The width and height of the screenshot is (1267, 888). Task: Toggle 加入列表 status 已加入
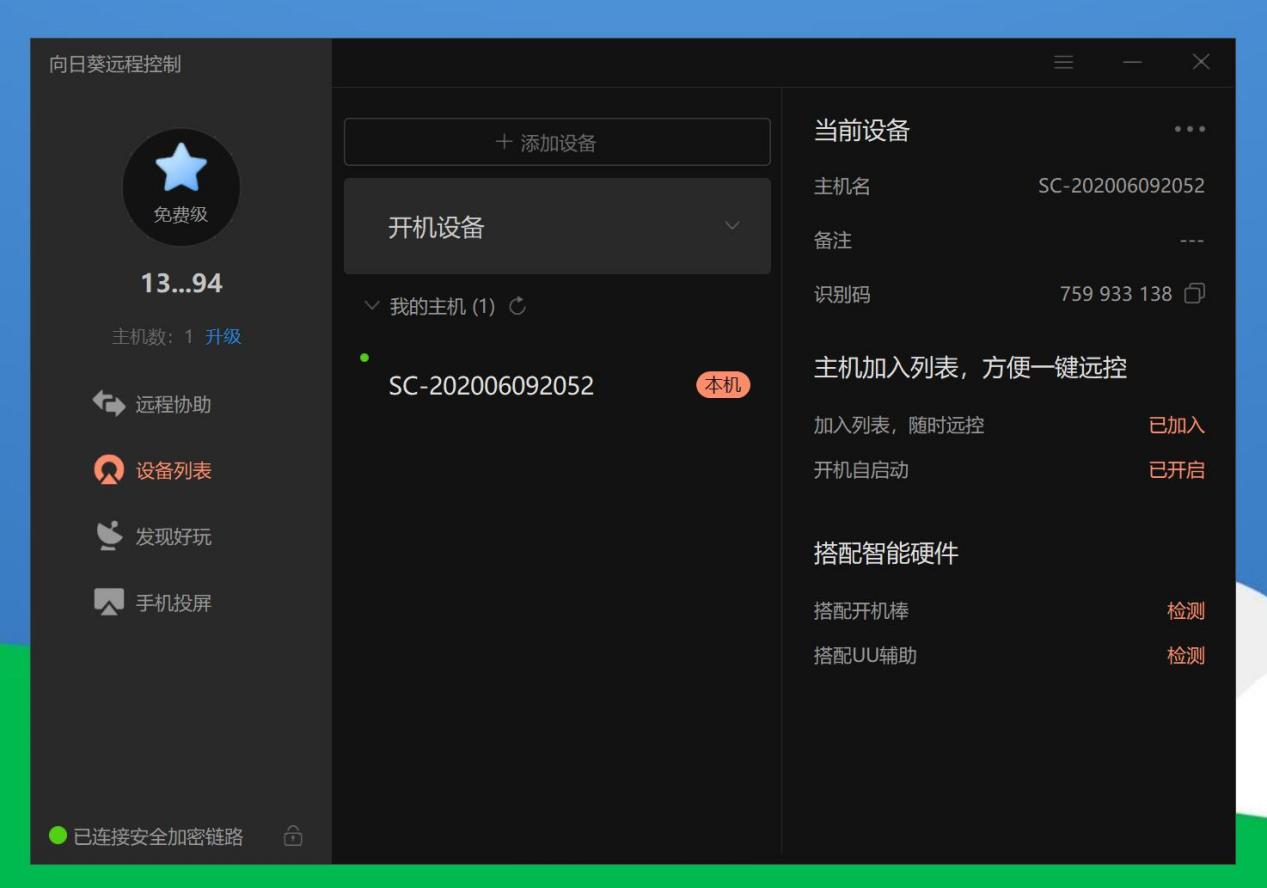(1176, 425)
